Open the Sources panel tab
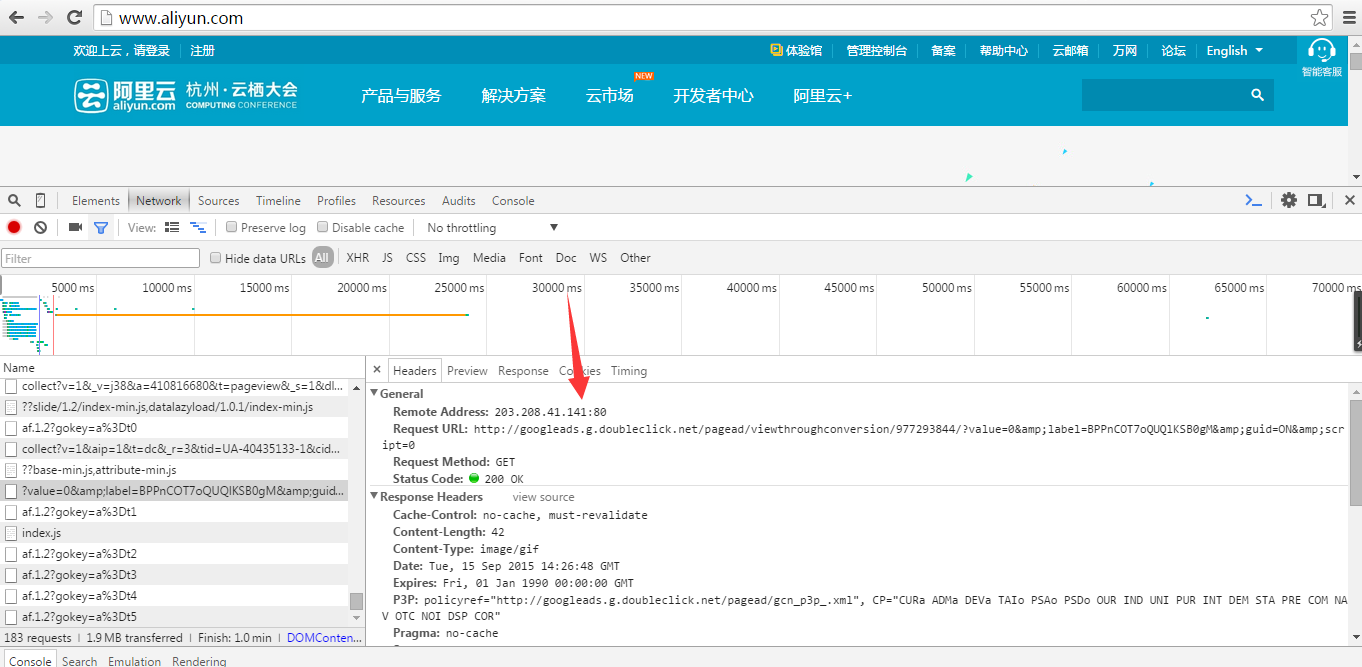Screen dimensions: 1362x667 point(218,200)
